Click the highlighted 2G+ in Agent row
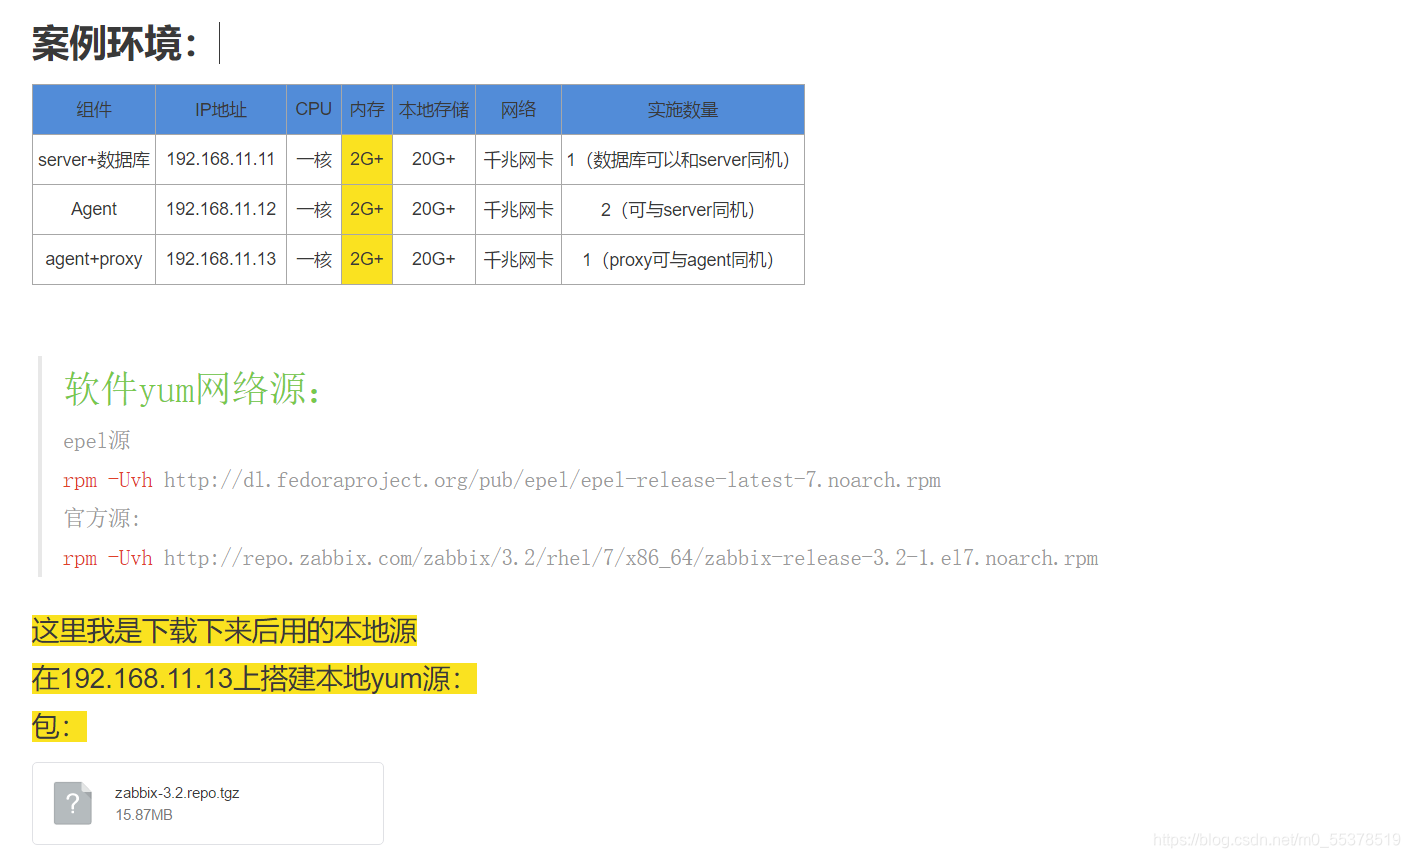 click(367, 210)
